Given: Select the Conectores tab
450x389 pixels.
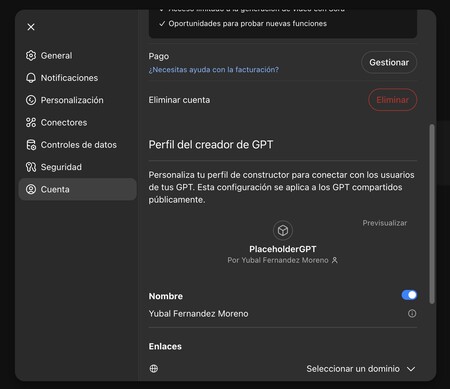Looking at the screenshot, I should click(x=77, y=122).
